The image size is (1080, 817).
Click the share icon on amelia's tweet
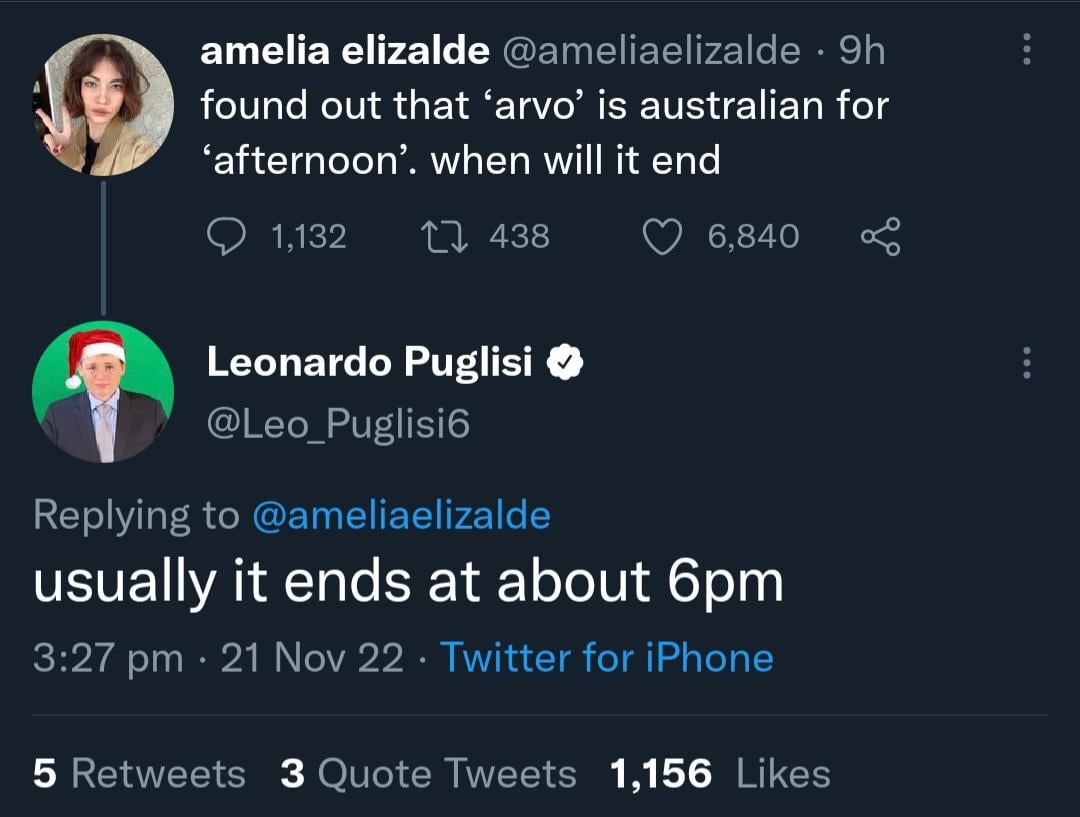880,237
